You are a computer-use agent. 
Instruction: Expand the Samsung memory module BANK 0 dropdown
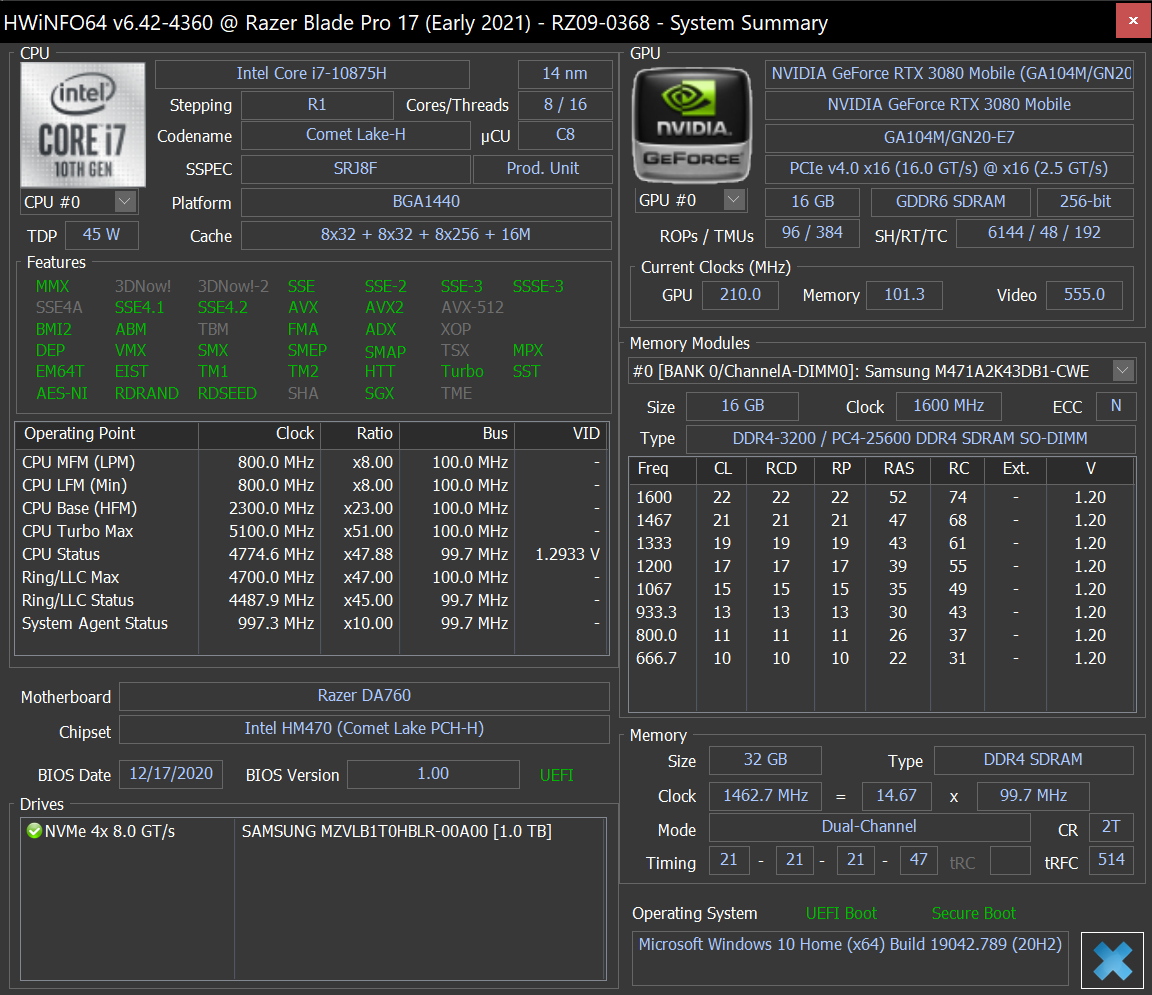[x=1123, y=371]
